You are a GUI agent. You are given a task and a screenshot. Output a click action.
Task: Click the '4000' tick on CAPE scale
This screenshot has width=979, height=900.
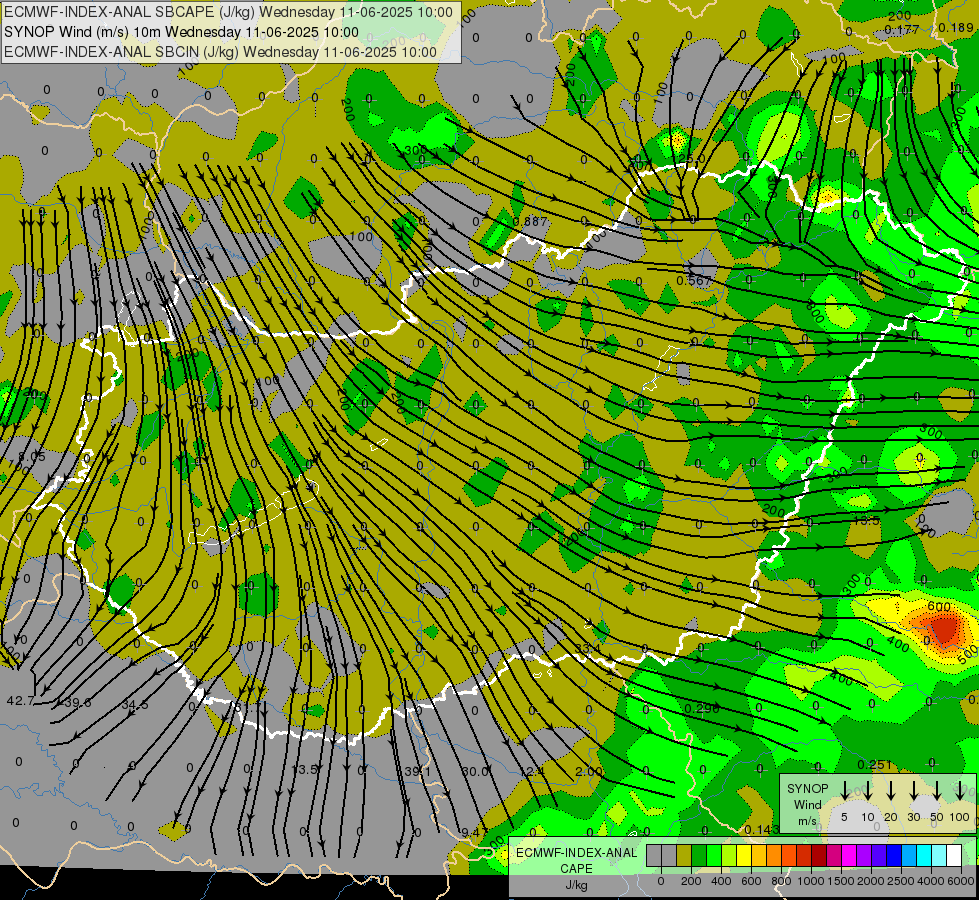pyautogui.click(x=930, y=881)
